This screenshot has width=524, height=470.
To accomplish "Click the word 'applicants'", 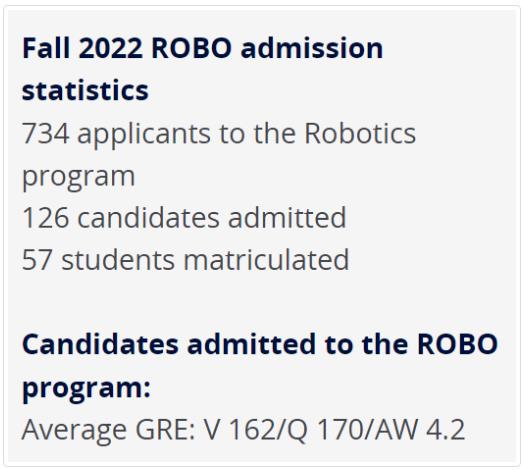I will [x=144, y=136].
